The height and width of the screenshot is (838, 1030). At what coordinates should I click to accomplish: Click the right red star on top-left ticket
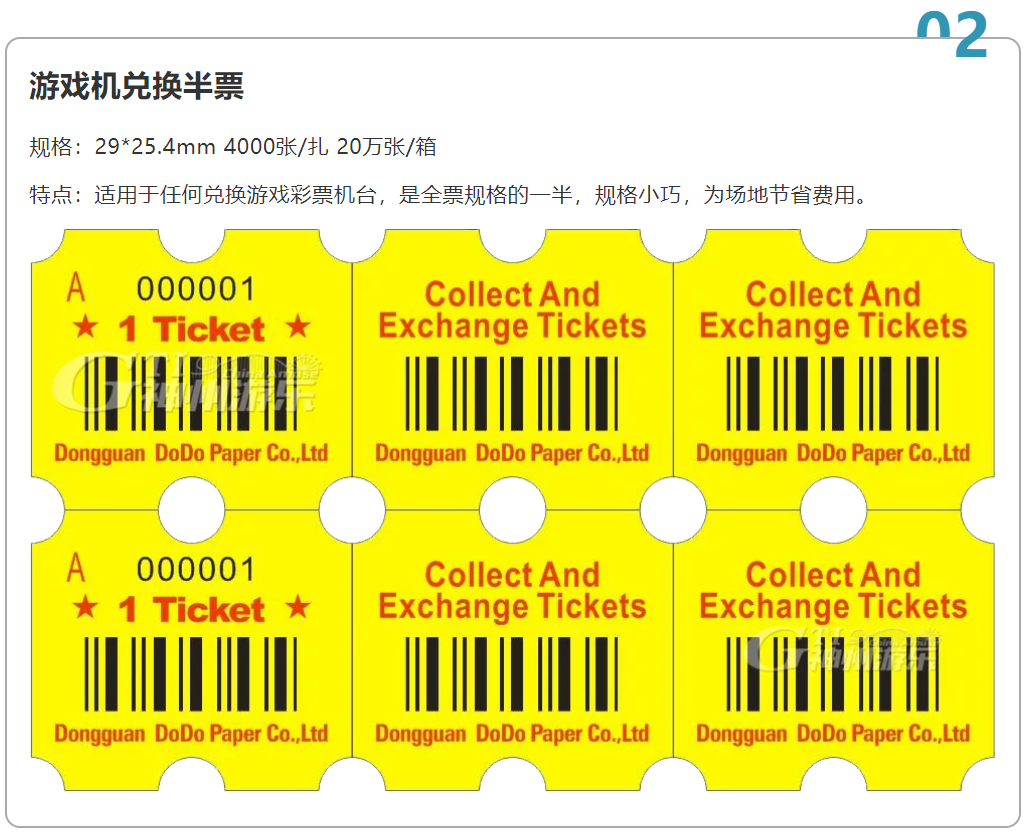(298, 326)
